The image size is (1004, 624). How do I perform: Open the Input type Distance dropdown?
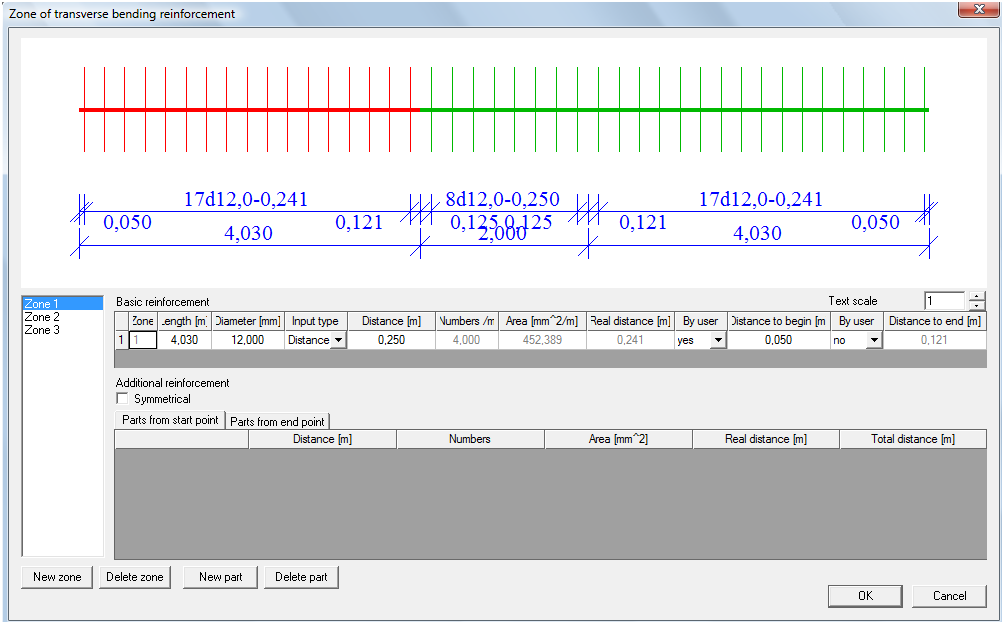pyautogui.click(x=339, y=340)
